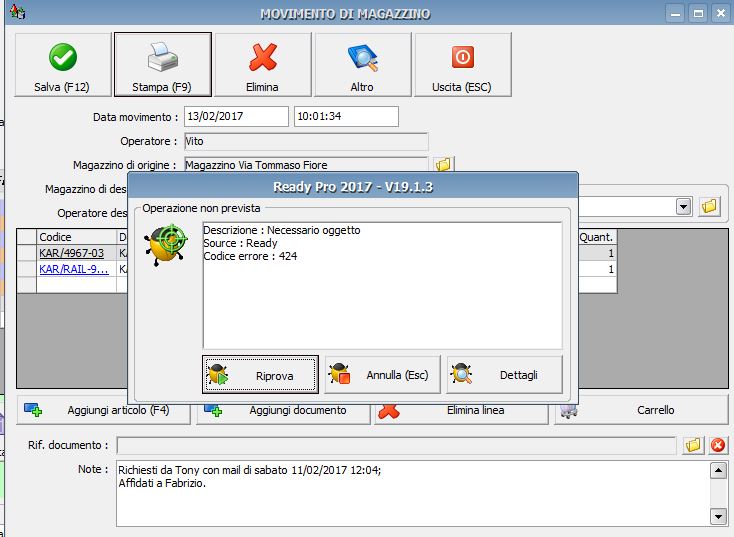The image size is (734, 537).
Task: Click the Note scrollbar up arrow
Action: click(x=718, y=470)
